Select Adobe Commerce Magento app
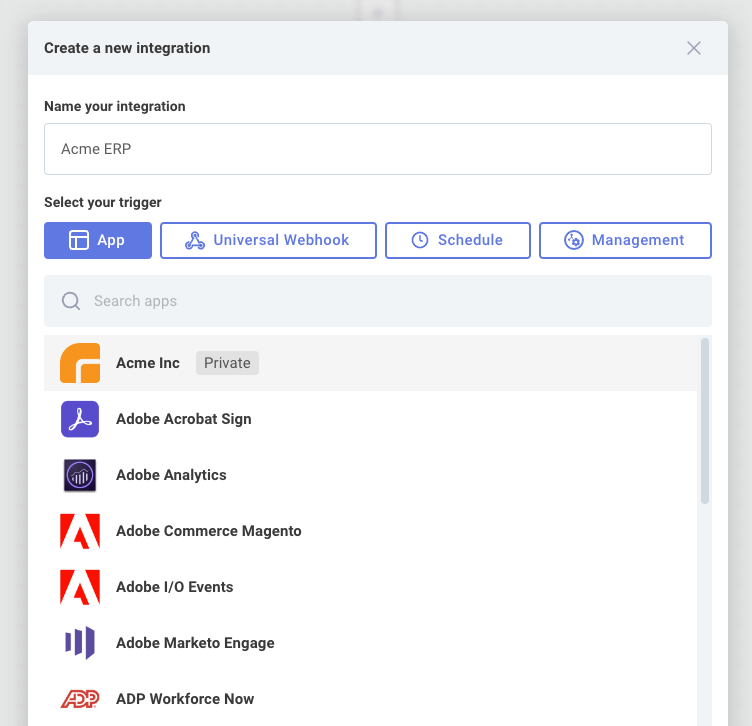The image size is (752, 726). pyautogui.click(x=370, y=531)
